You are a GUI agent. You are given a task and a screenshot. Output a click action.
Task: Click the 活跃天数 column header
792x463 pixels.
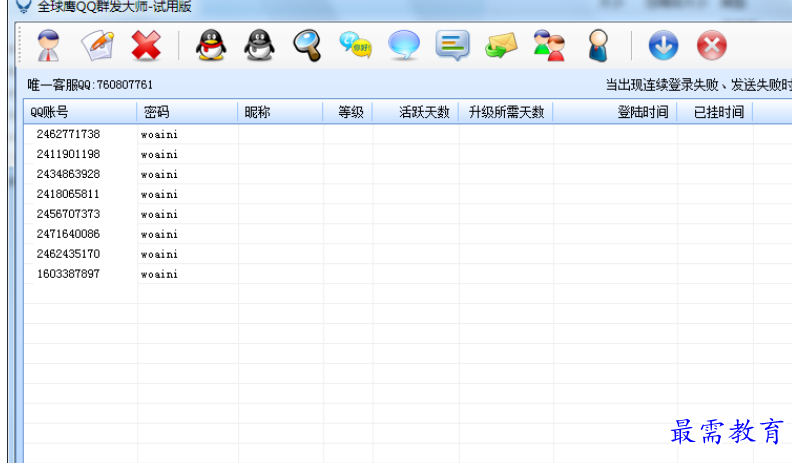tap(415, 112)
